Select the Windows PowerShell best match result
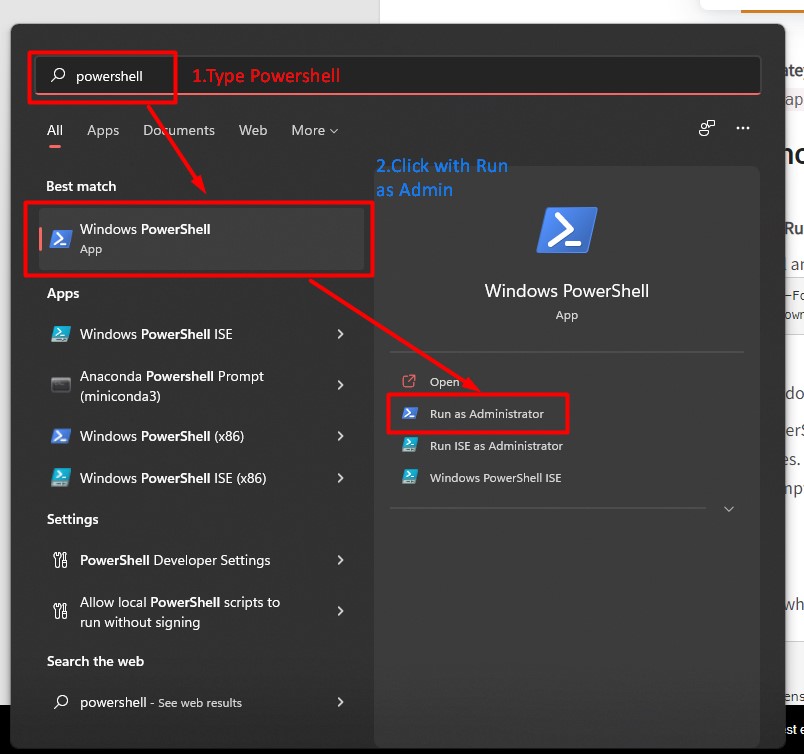This screenshot has width=804, height=754. [x=201, y=239]
